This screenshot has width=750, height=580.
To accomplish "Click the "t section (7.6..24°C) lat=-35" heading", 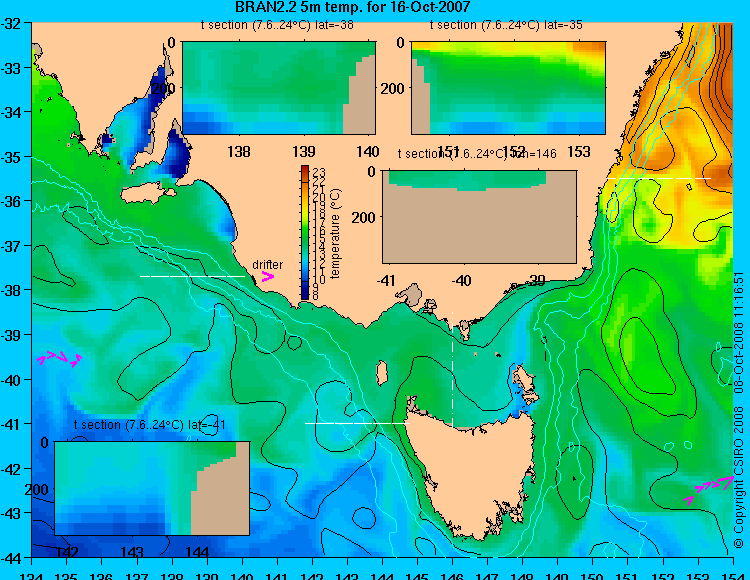I will [506, 25].
